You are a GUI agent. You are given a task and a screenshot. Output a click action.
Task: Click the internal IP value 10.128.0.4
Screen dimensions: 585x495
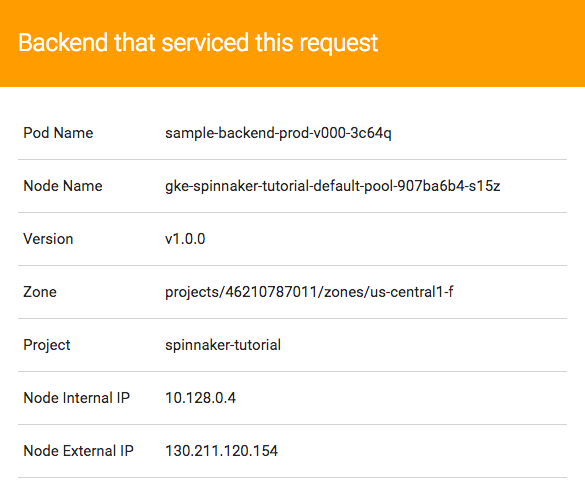tap(200, 398)
